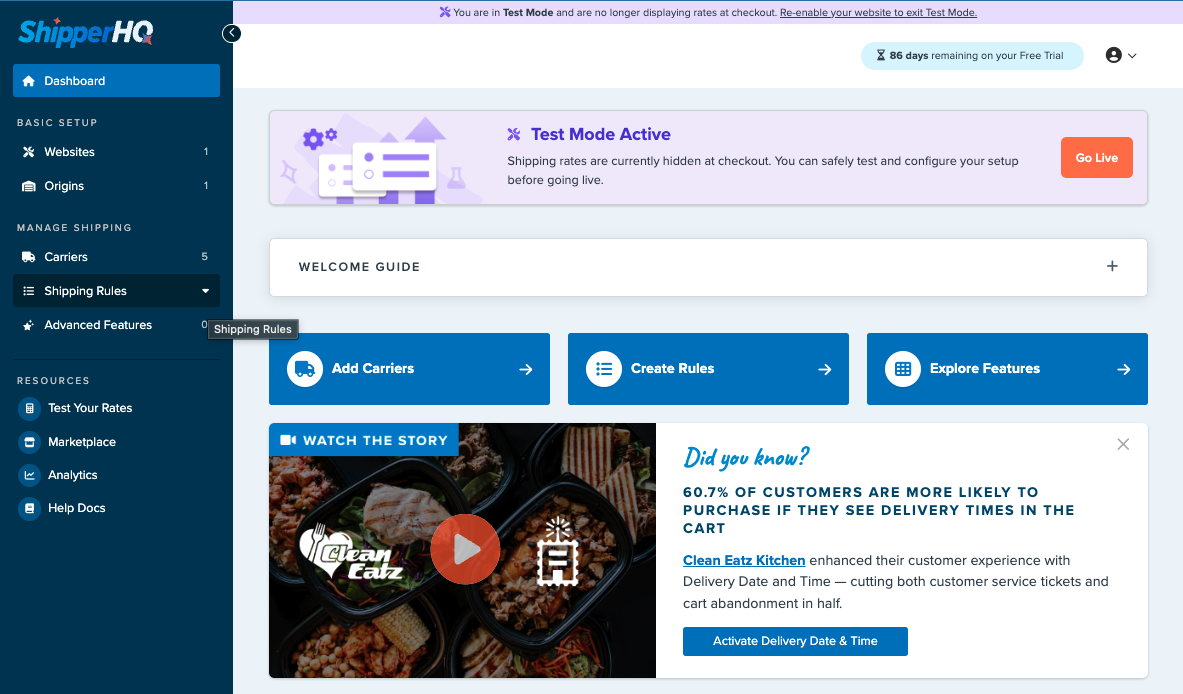Expand the Welcome Guide with the plus
The width and height of the screenshot is (1183, 694).
click(1112, 266)
